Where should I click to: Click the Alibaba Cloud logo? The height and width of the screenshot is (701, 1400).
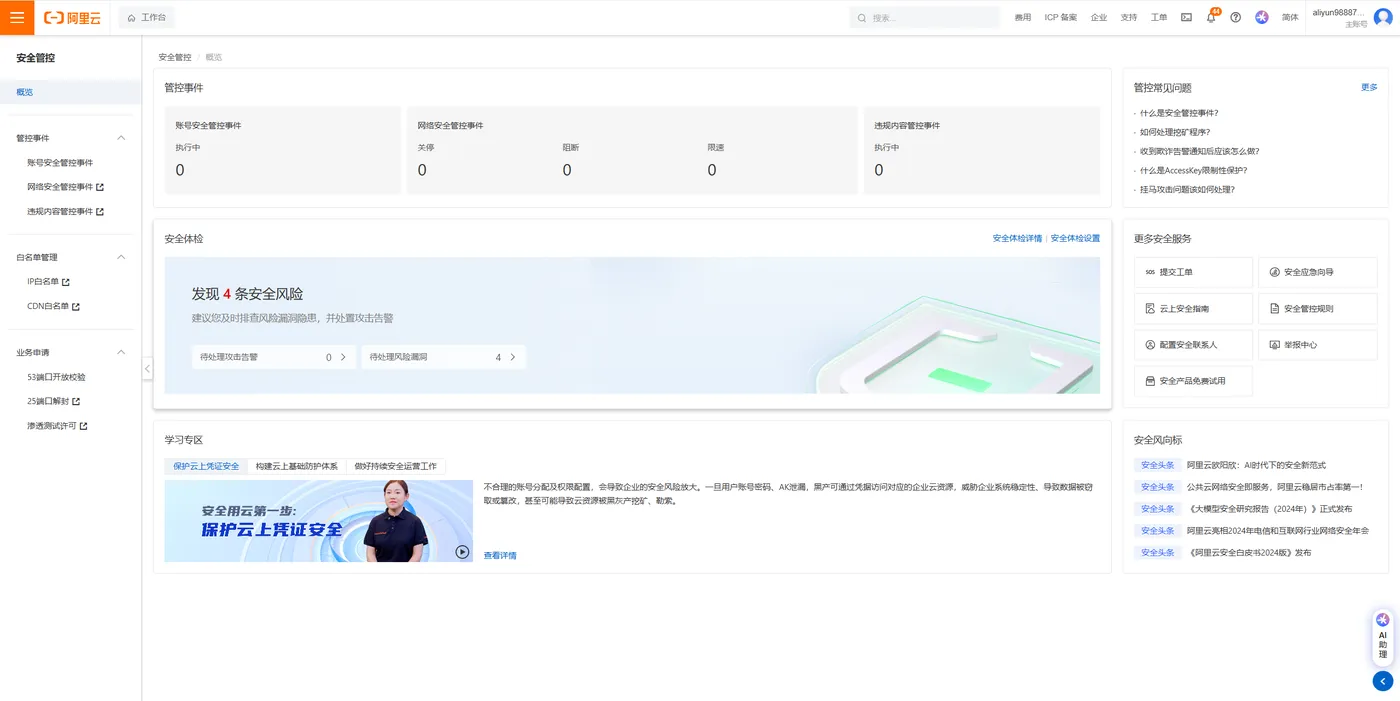(72, 18)
